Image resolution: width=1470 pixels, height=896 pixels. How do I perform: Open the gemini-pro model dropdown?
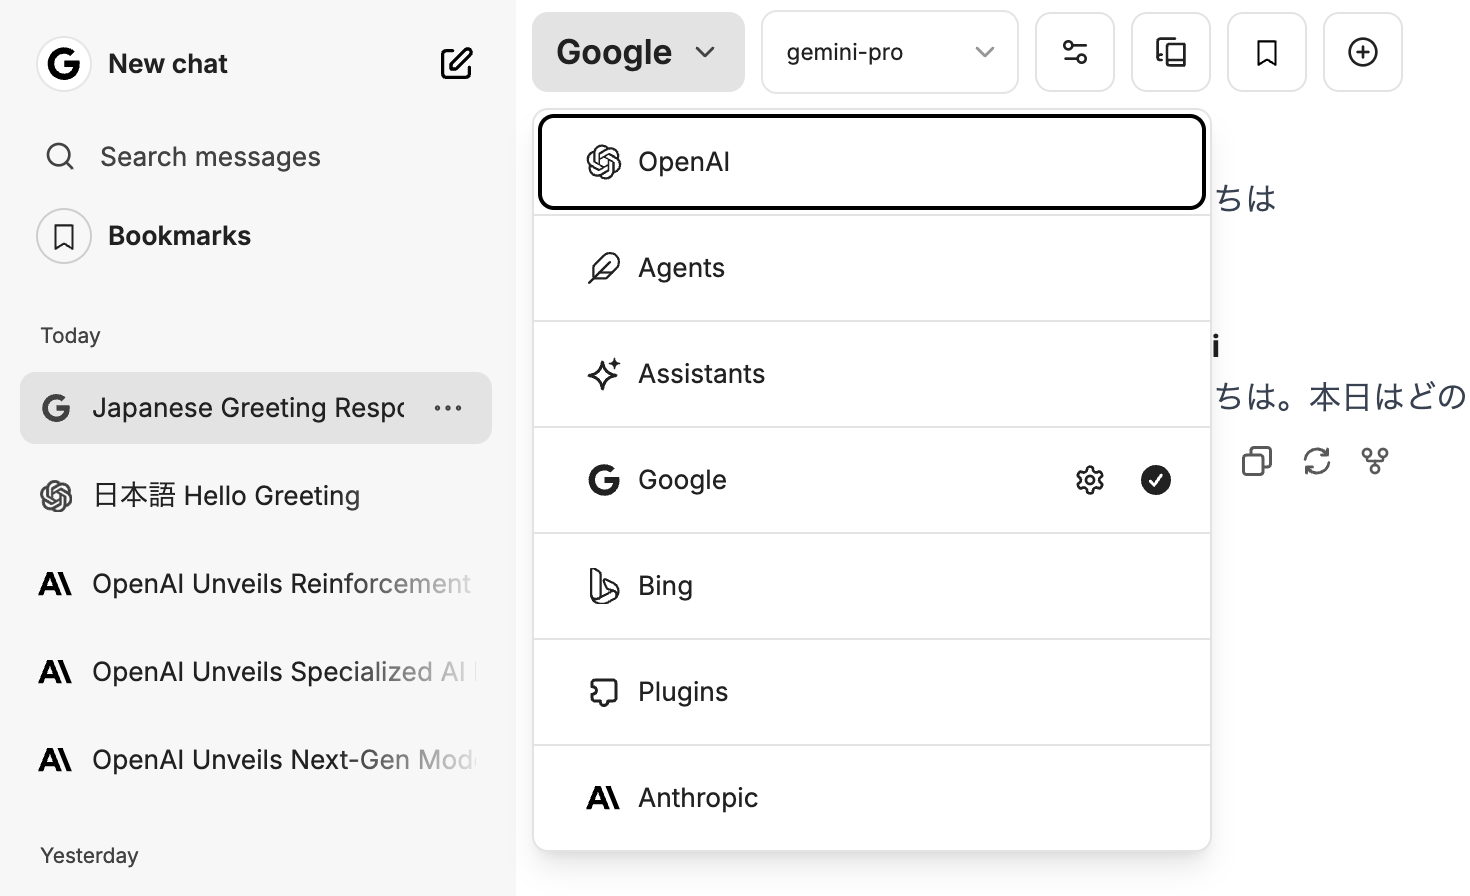889,52
